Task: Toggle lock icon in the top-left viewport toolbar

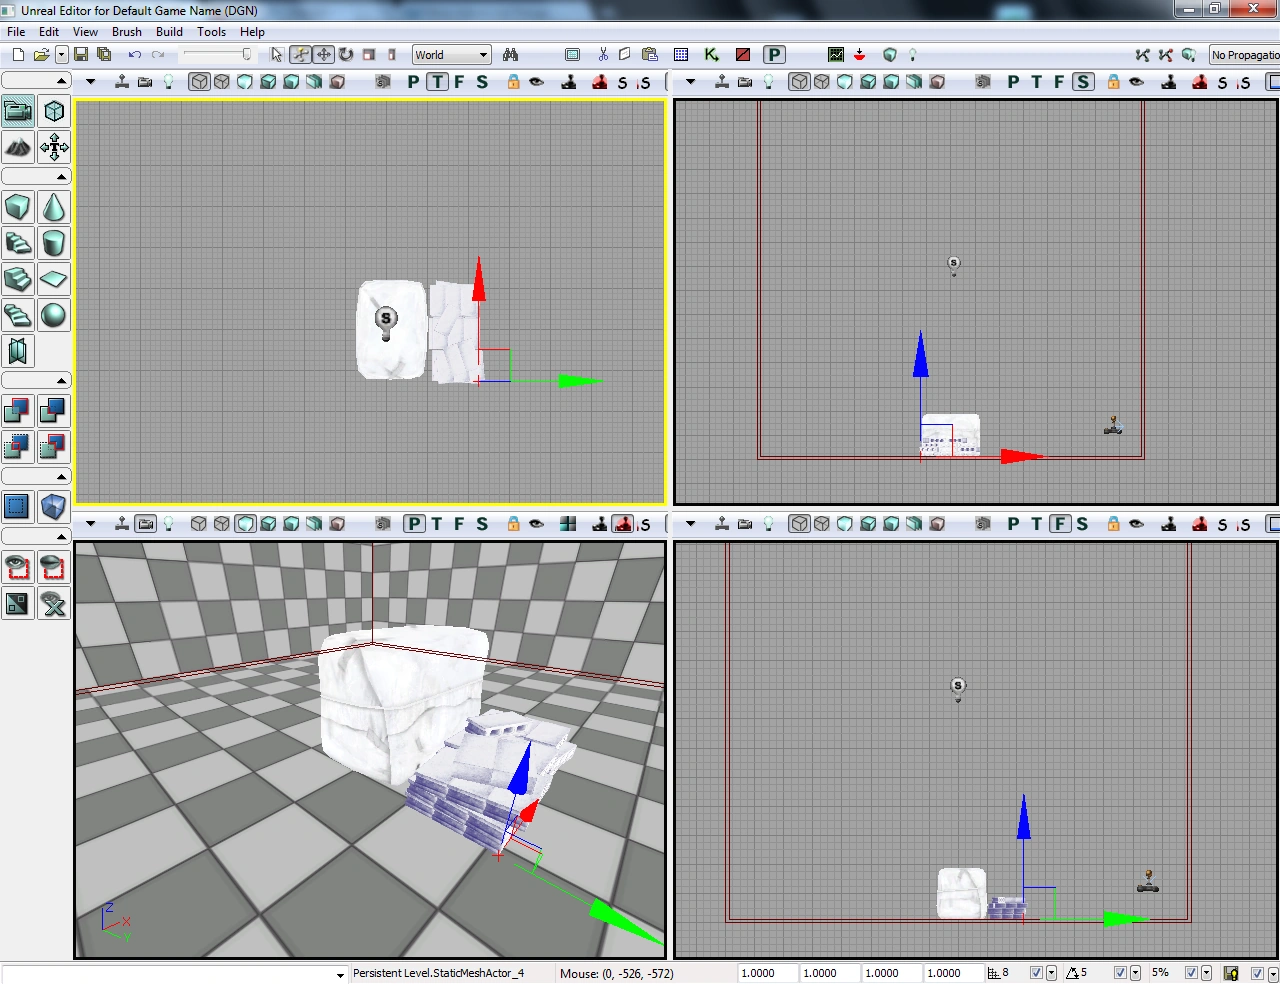Action: 513,82
